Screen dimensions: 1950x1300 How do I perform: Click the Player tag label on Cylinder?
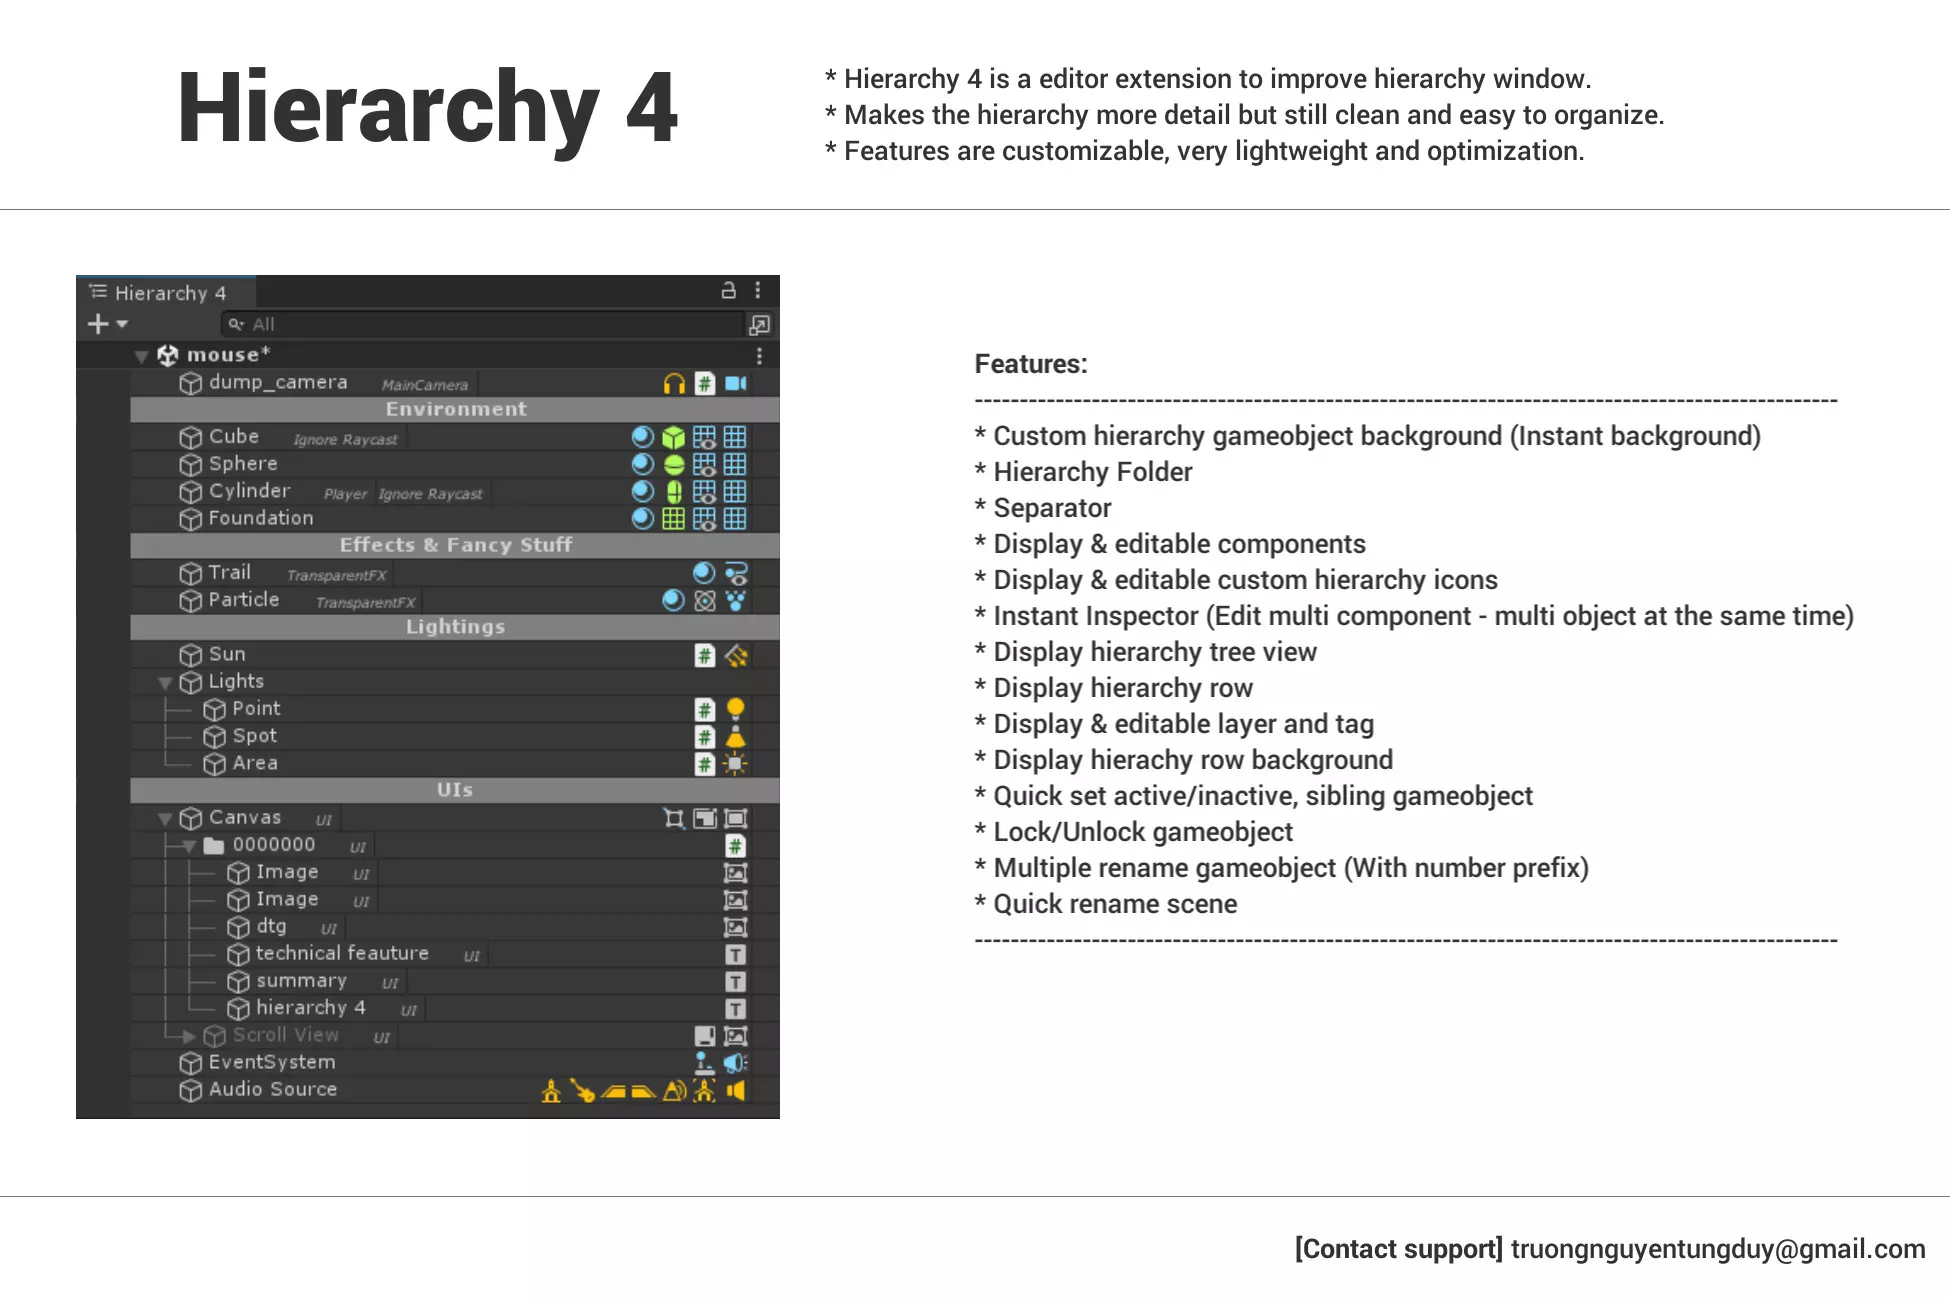(x=346, y=494)
